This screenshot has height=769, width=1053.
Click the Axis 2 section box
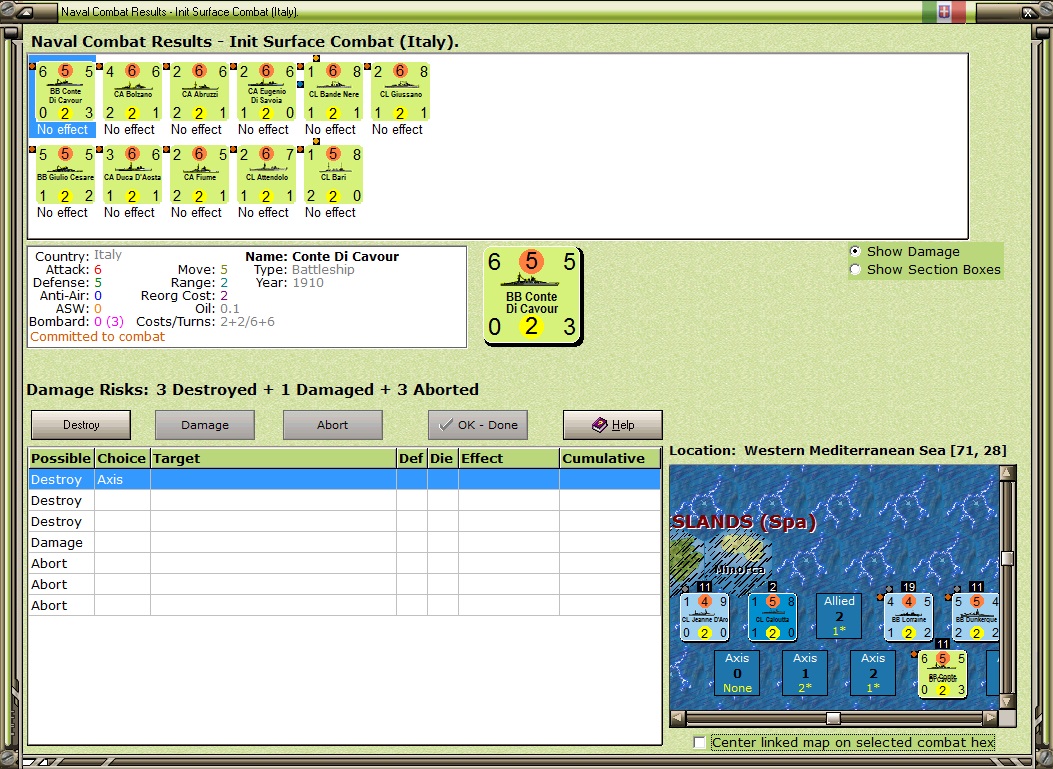872,672
